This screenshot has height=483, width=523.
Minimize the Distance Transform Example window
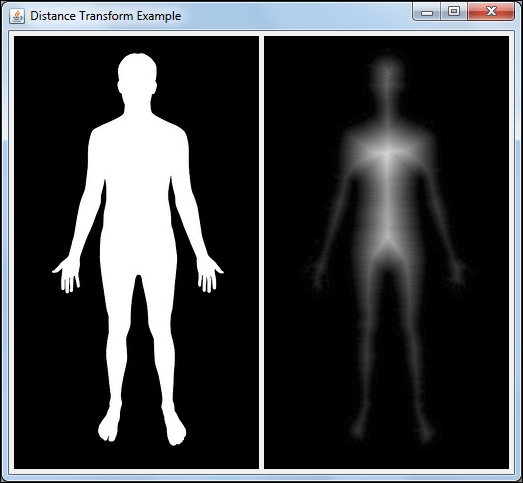tap(427, 12)
